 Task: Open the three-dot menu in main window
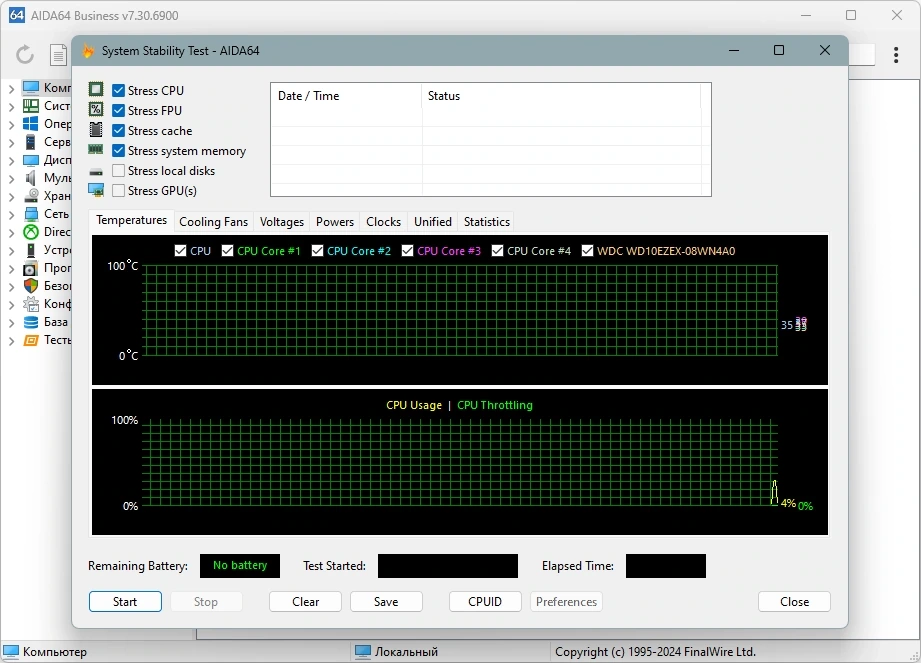896,55
